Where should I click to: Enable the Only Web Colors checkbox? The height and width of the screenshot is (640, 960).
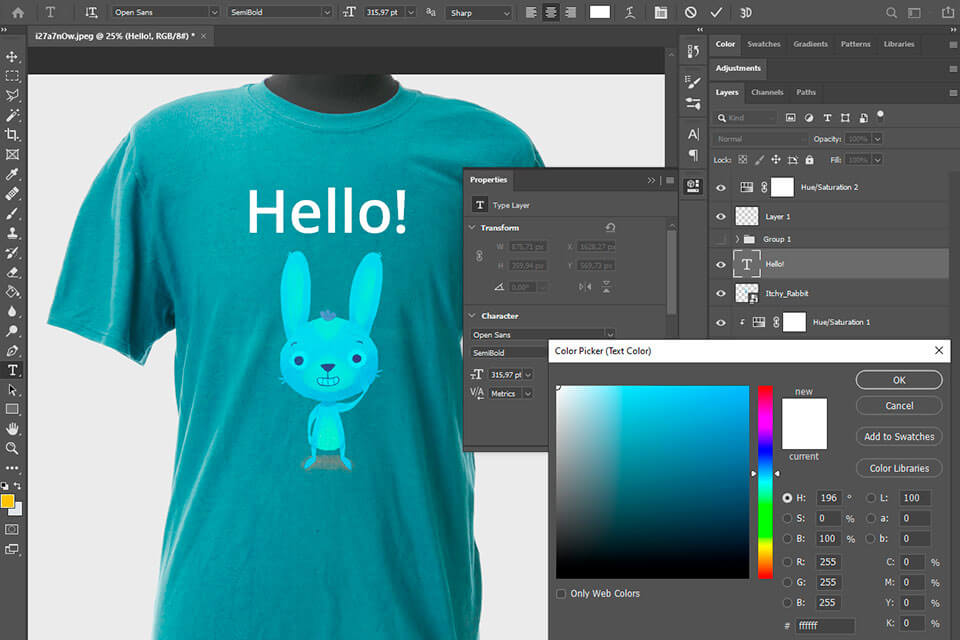click(x=561, y=593)
